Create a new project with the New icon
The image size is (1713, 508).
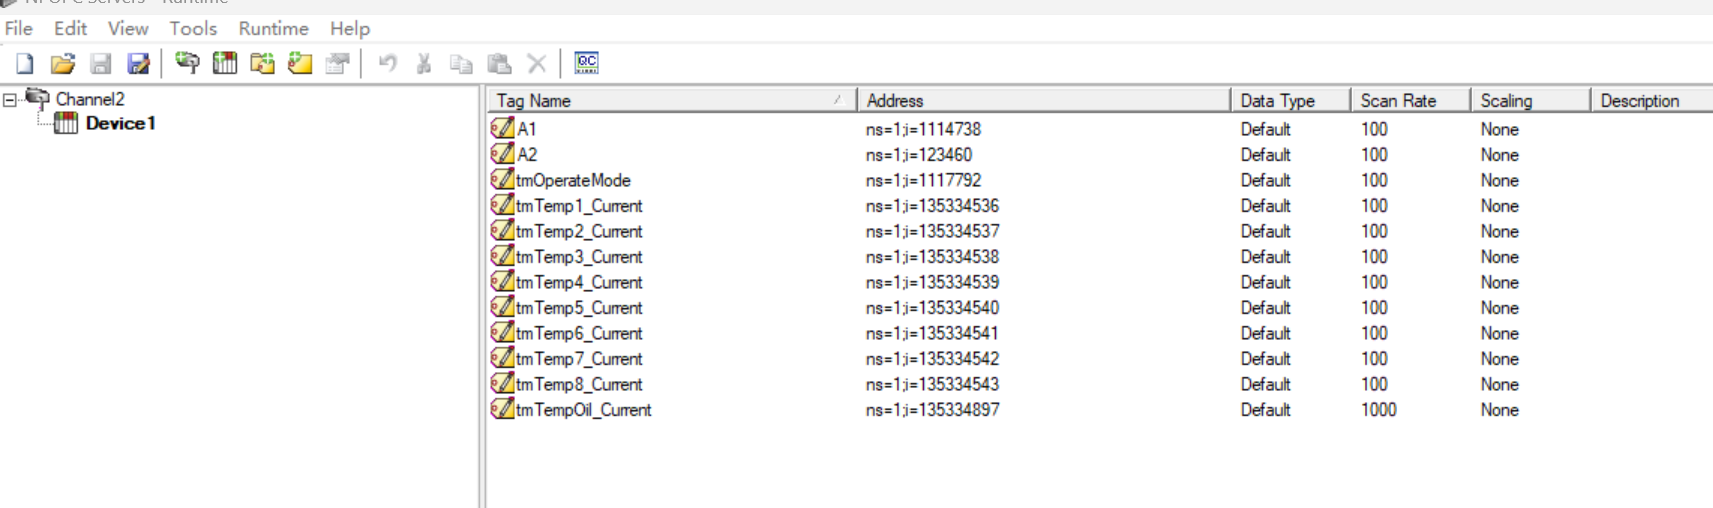click(24, 64)
